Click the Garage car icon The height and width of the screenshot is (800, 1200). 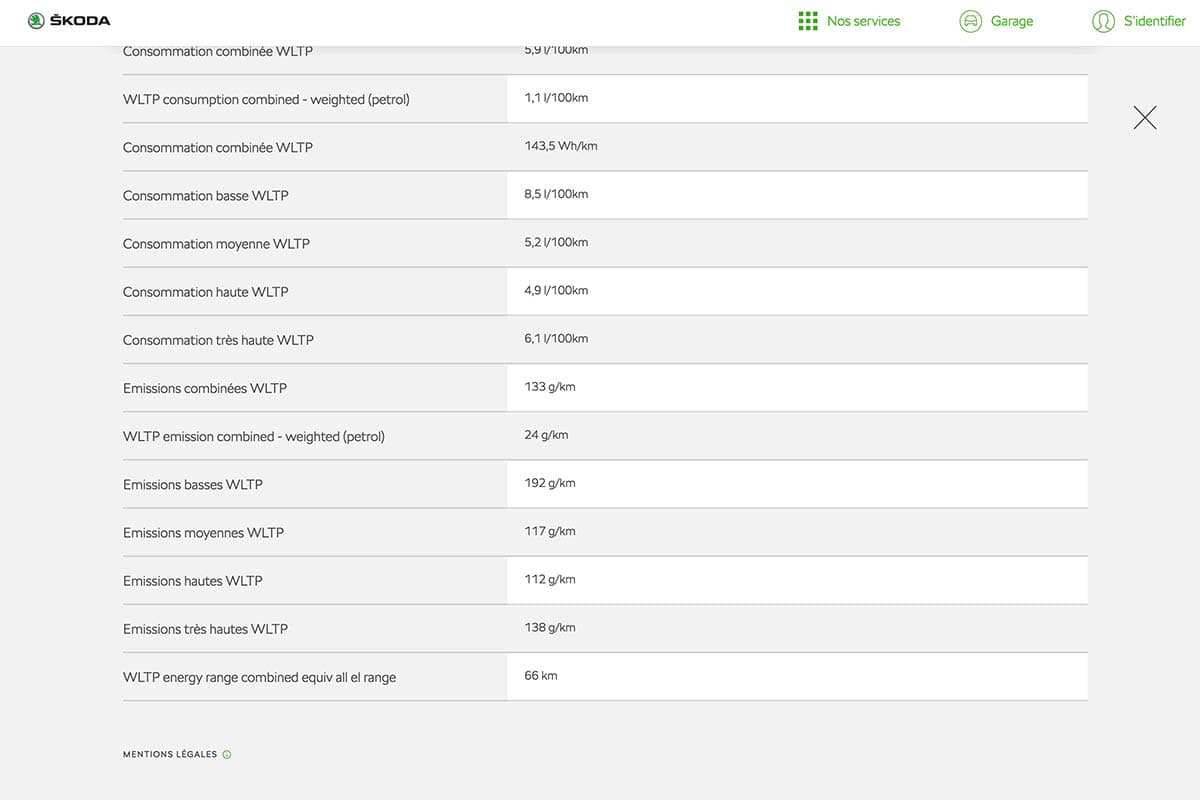tap(970, 21)
